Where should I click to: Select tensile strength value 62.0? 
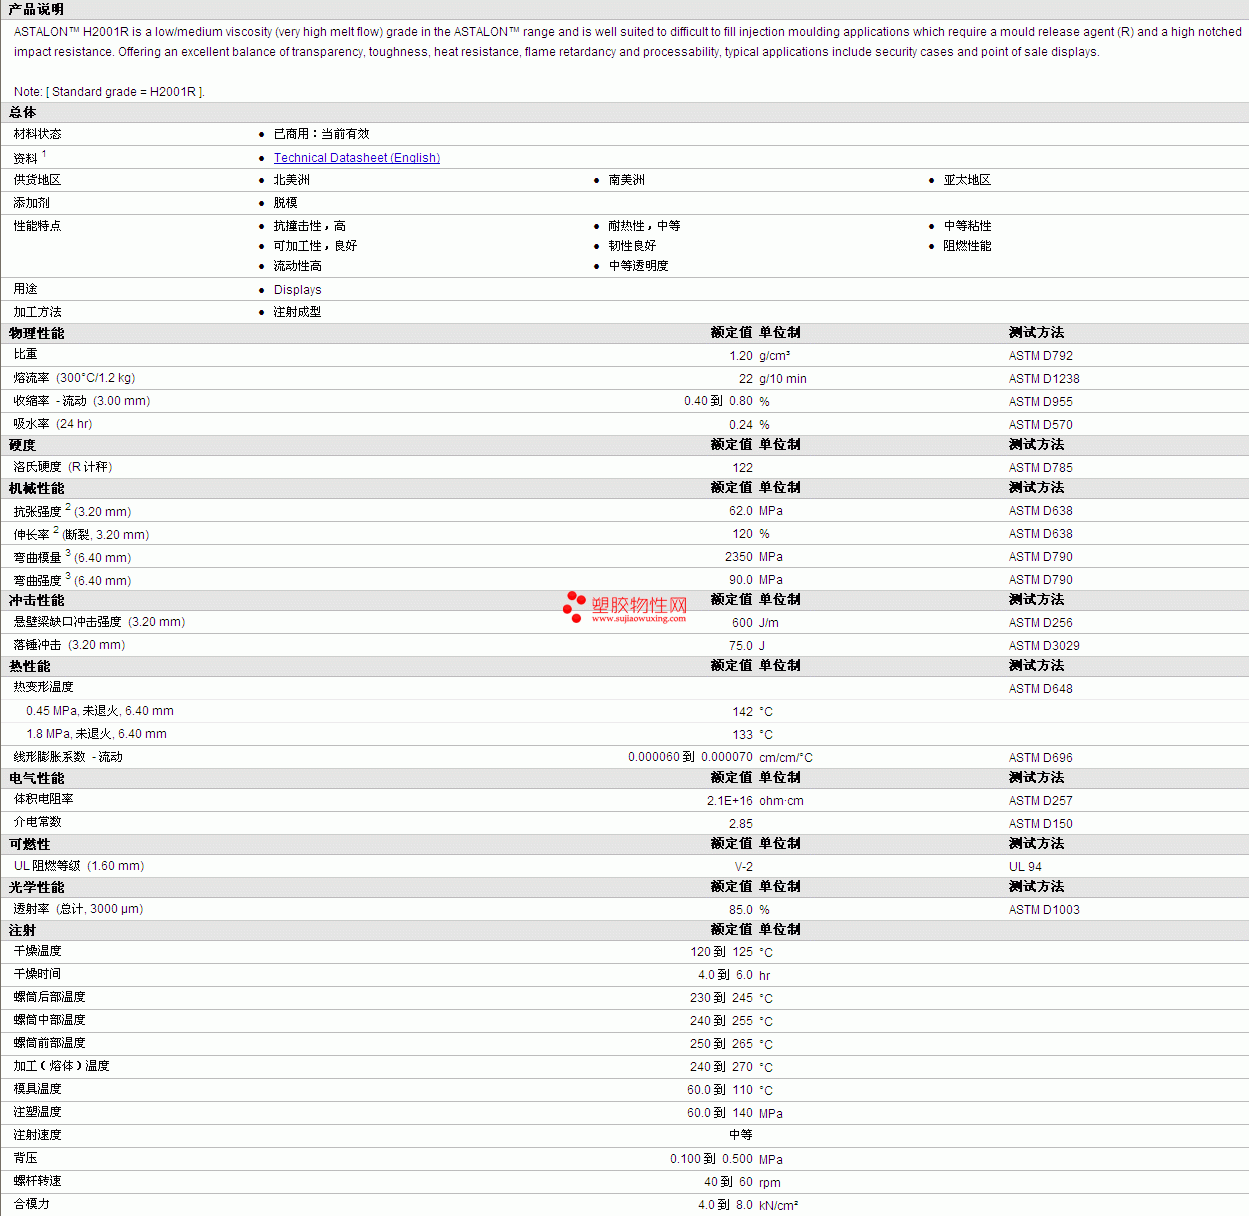tap(741, 511)
